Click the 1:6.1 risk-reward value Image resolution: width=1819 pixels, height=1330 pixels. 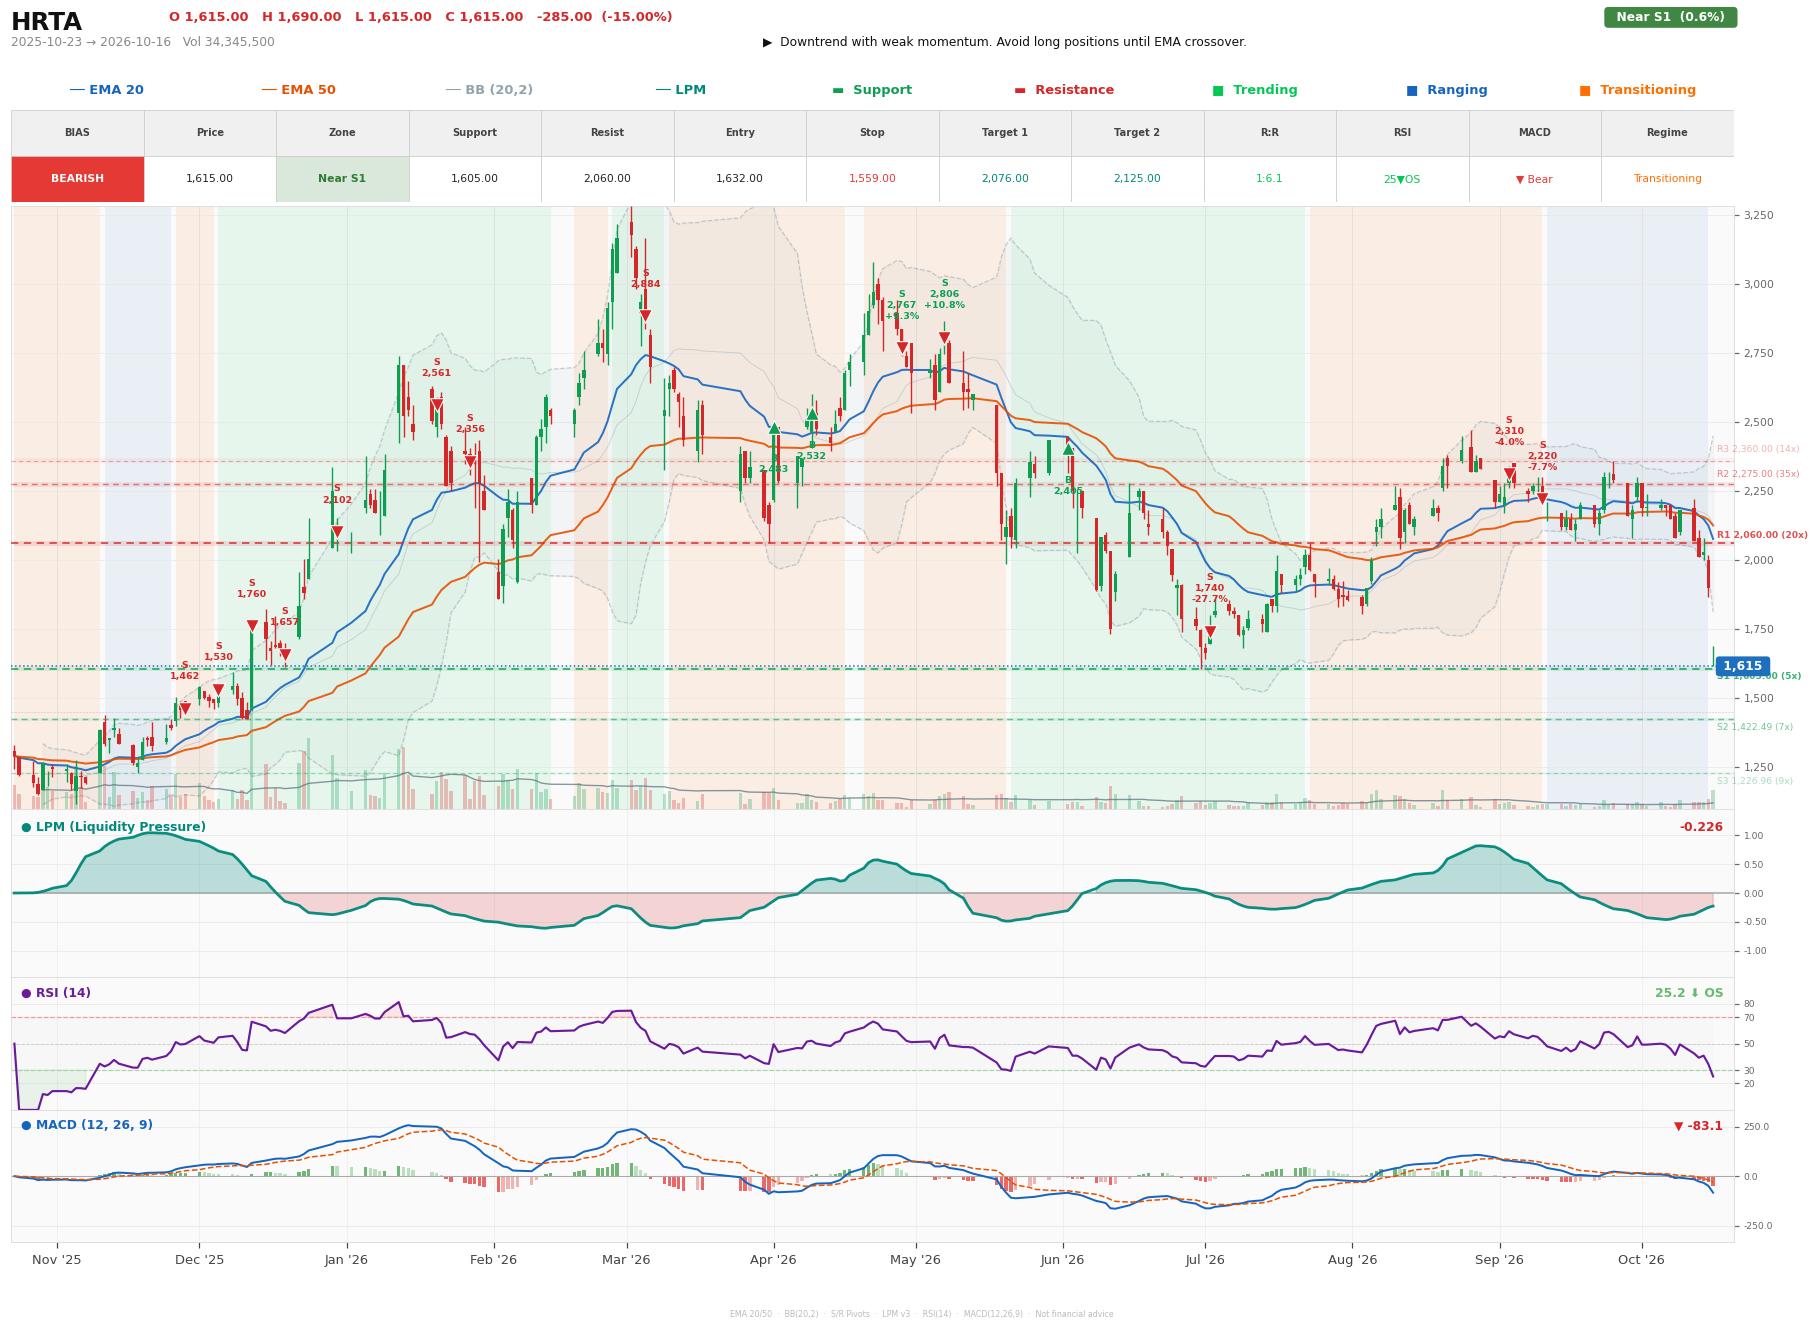1270,179
